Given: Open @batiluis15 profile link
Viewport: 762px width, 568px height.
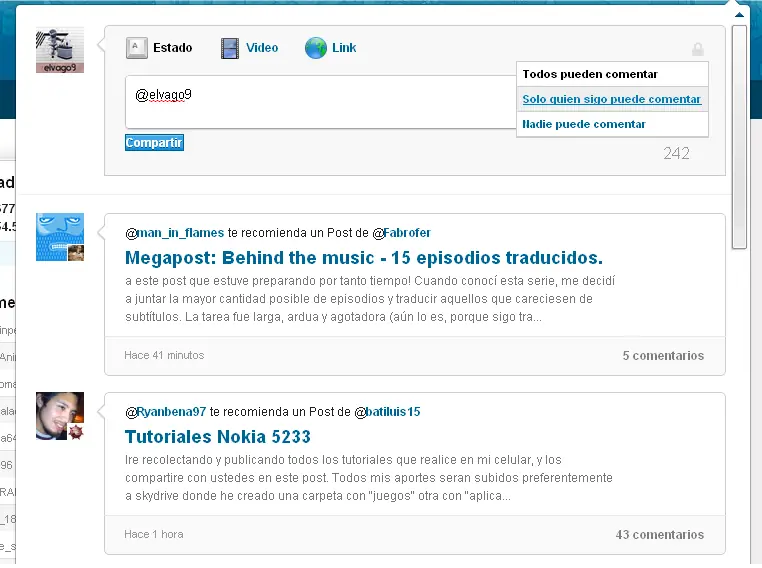Looking at the screenshot, I should click(387, 412).
